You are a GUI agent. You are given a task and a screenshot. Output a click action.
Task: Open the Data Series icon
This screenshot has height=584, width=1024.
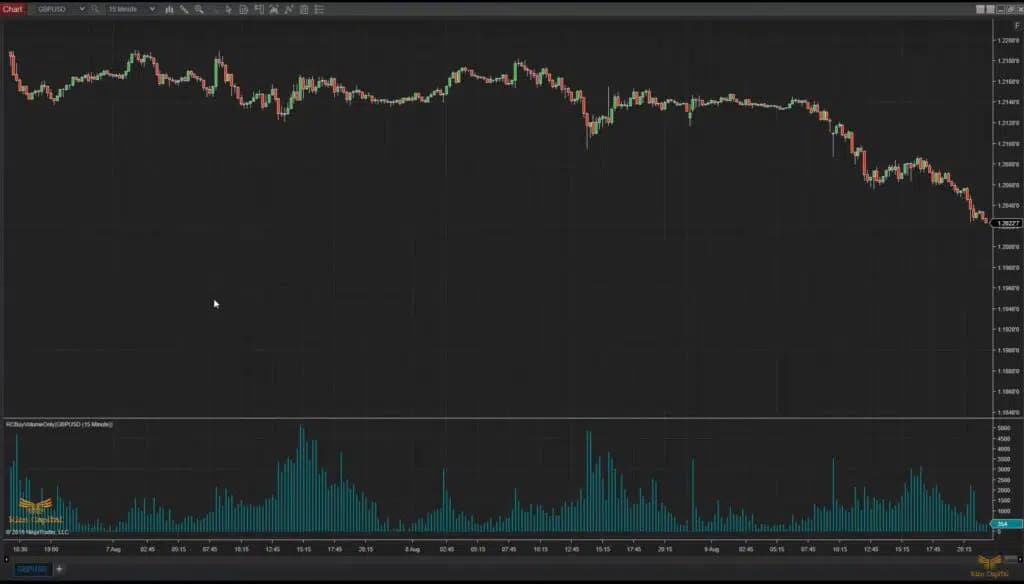[x=244, y=9]
